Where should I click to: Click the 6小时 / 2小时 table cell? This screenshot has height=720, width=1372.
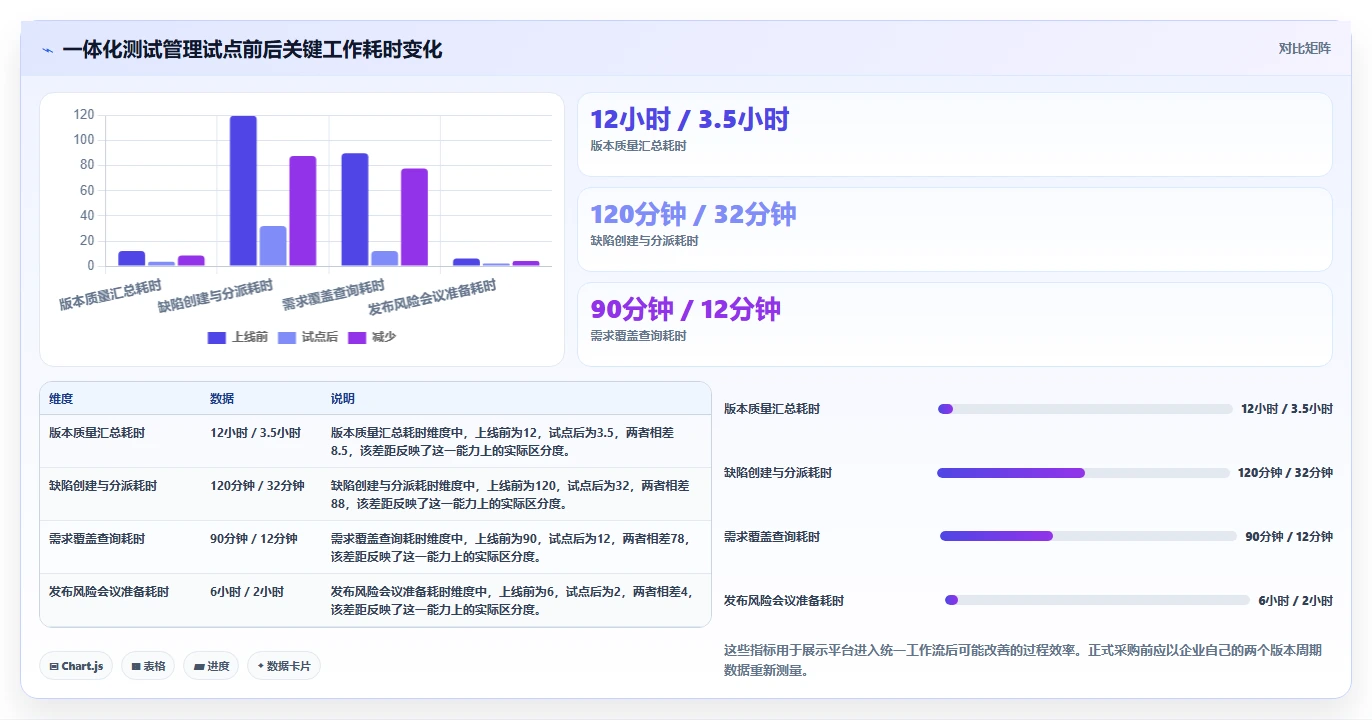click(247, 592)
